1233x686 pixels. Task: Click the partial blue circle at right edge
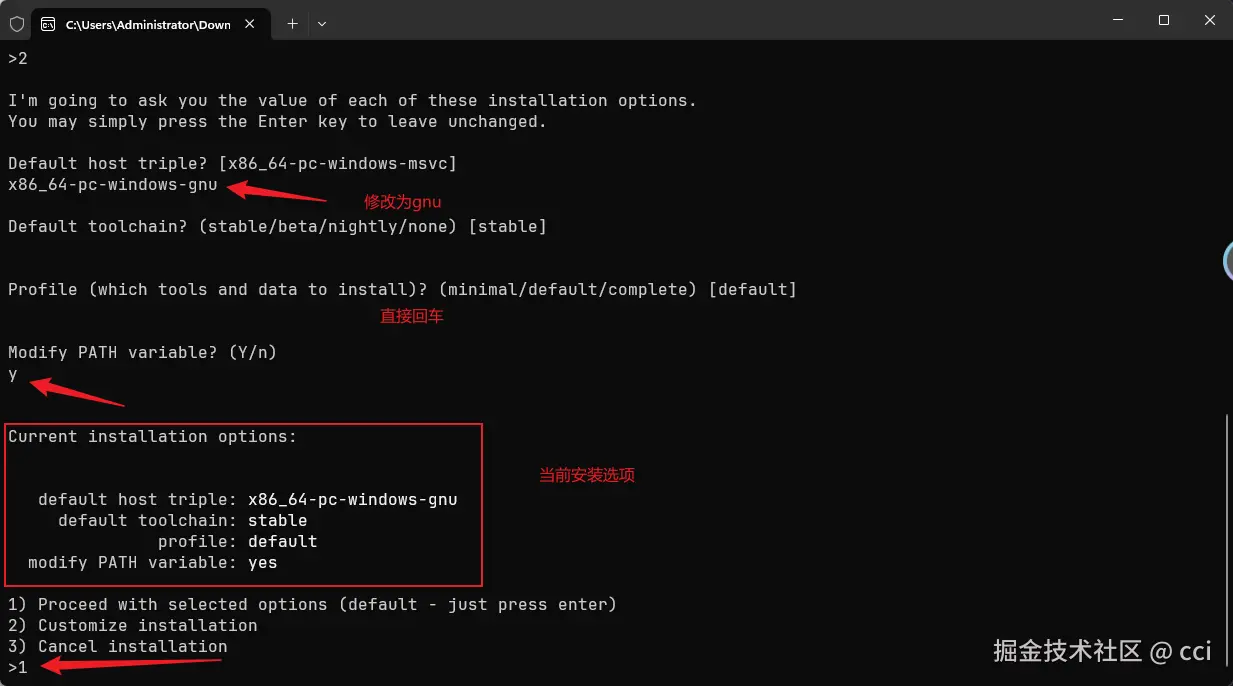click(x=1228, y=260)
